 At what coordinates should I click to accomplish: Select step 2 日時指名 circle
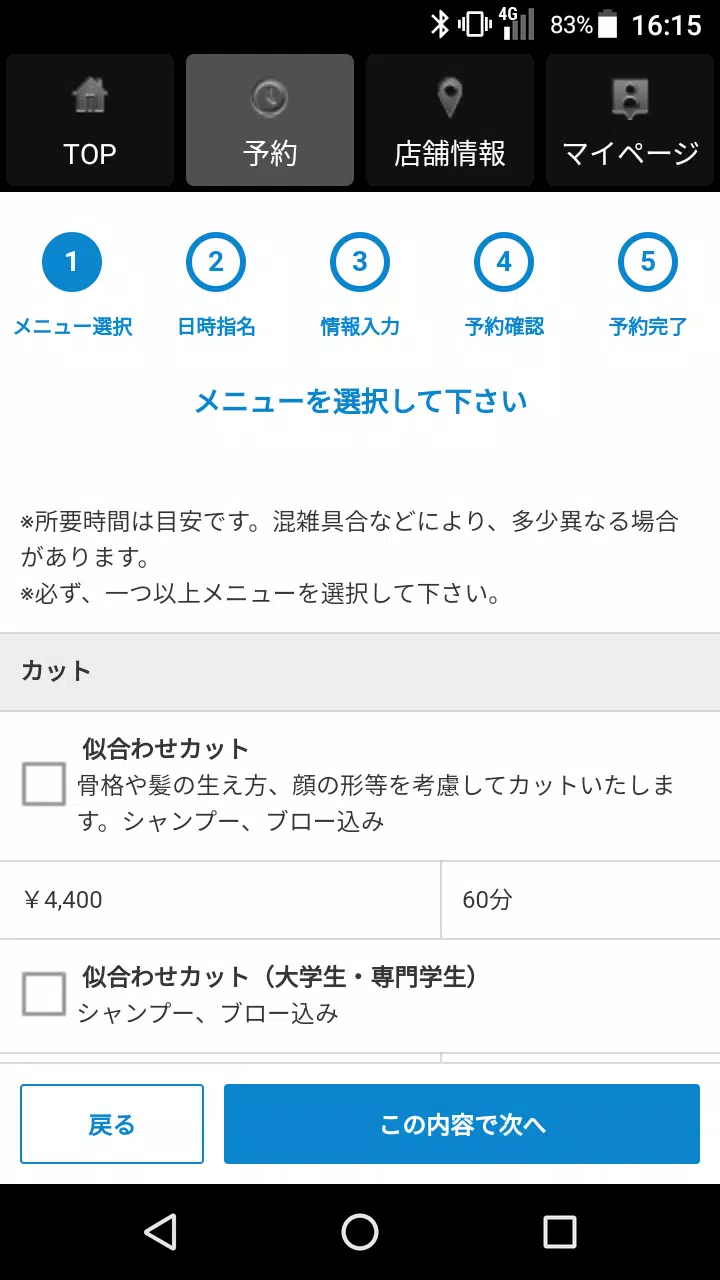[x=216, y=262]
